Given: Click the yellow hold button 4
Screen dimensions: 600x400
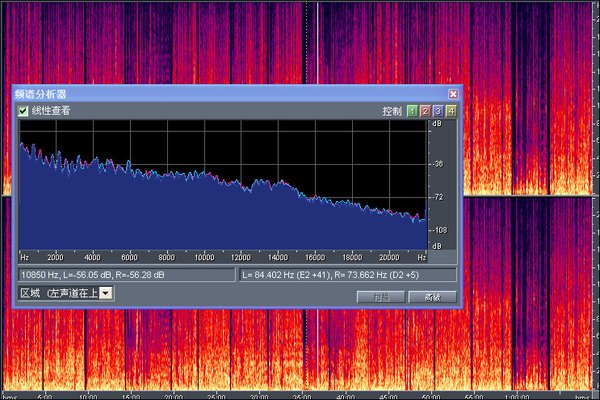Looking at the screenshot, I should tap(451, 111).
